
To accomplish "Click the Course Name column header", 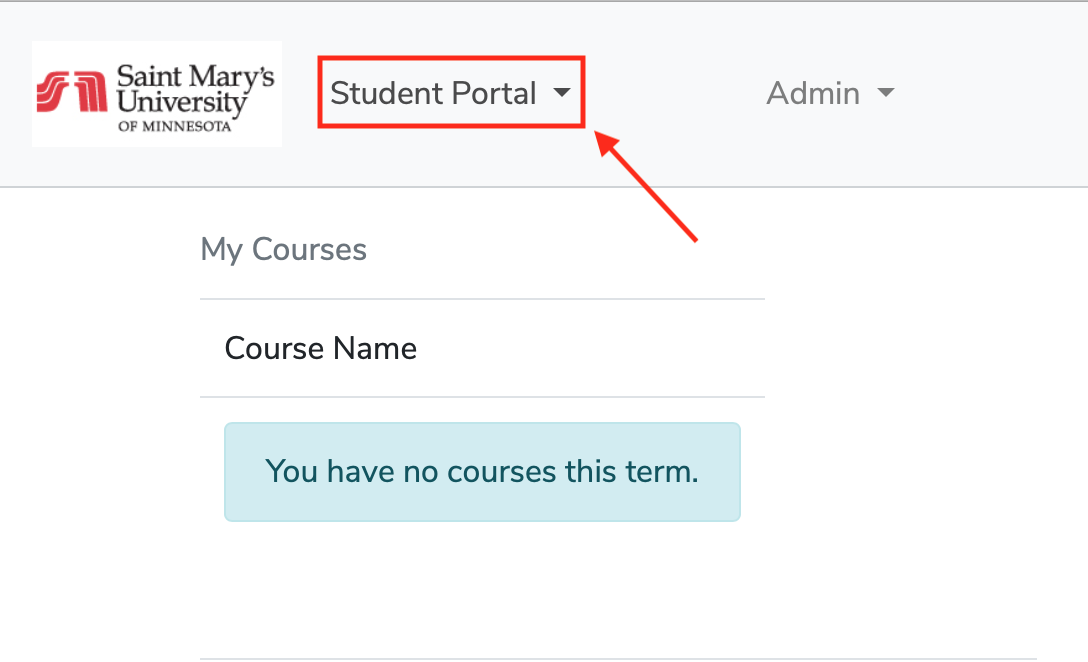I will tap(321, 348).
